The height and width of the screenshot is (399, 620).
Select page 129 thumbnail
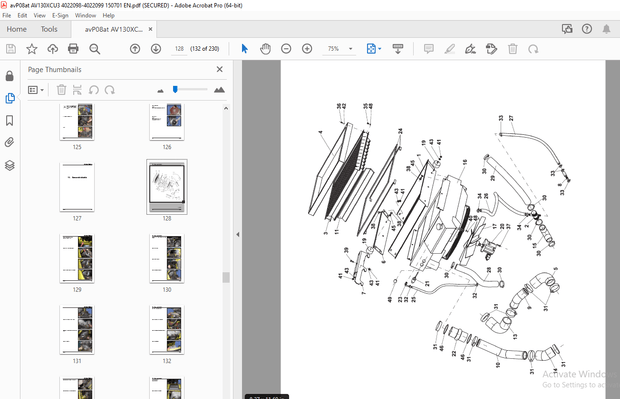pyautogui.click(x=77, y=259)
